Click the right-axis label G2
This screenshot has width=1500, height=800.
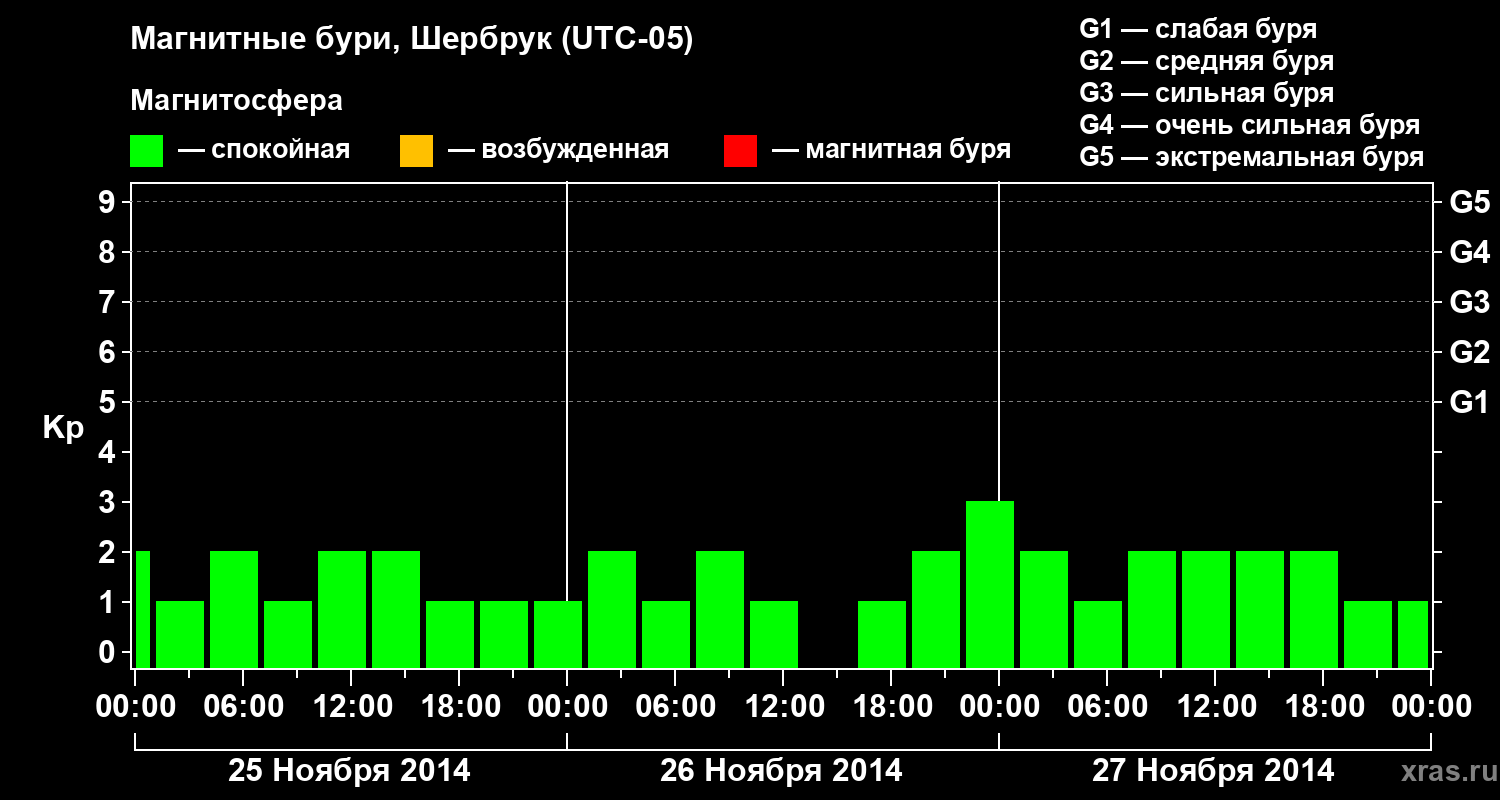tap(1470, 352)
